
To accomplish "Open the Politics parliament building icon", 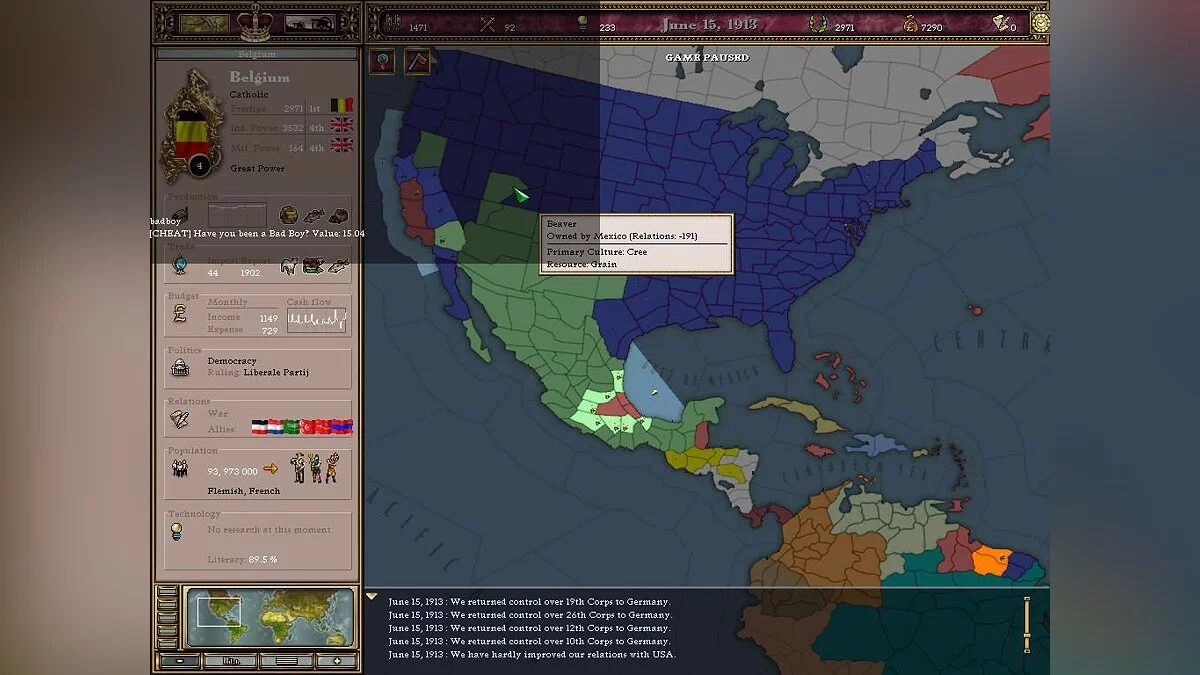I will click(180, 368).
